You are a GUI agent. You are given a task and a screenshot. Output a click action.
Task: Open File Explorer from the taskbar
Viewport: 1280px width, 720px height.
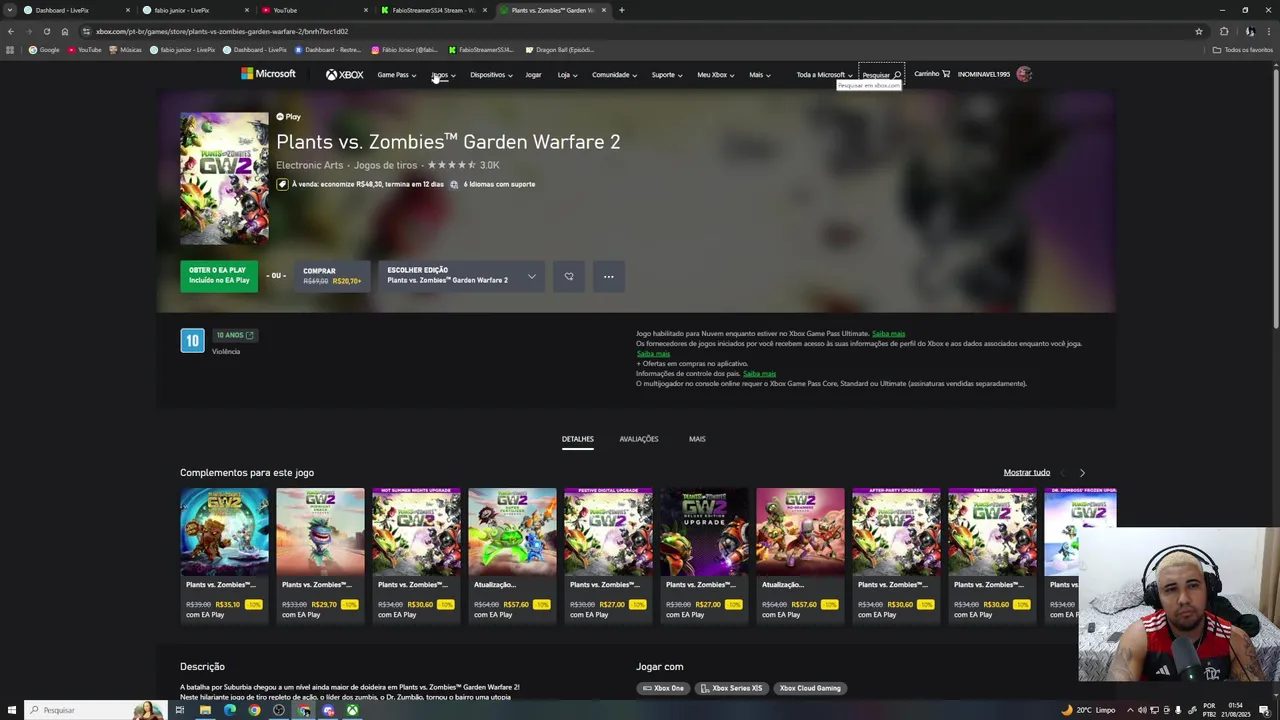(205, 710)
